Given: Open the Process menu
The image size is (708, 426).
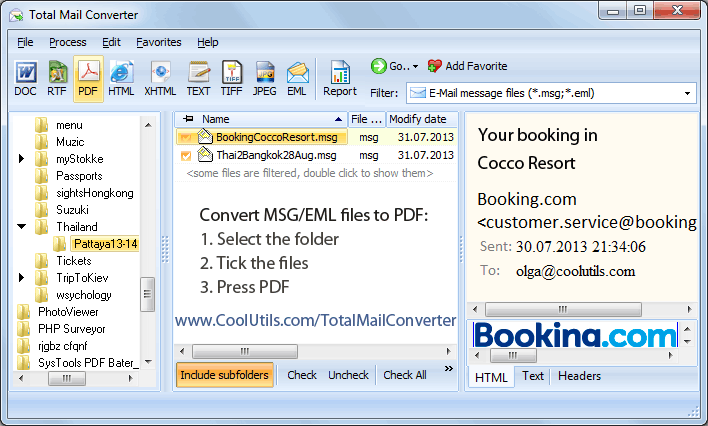Looking at the screenshot, I should (68, 42).
